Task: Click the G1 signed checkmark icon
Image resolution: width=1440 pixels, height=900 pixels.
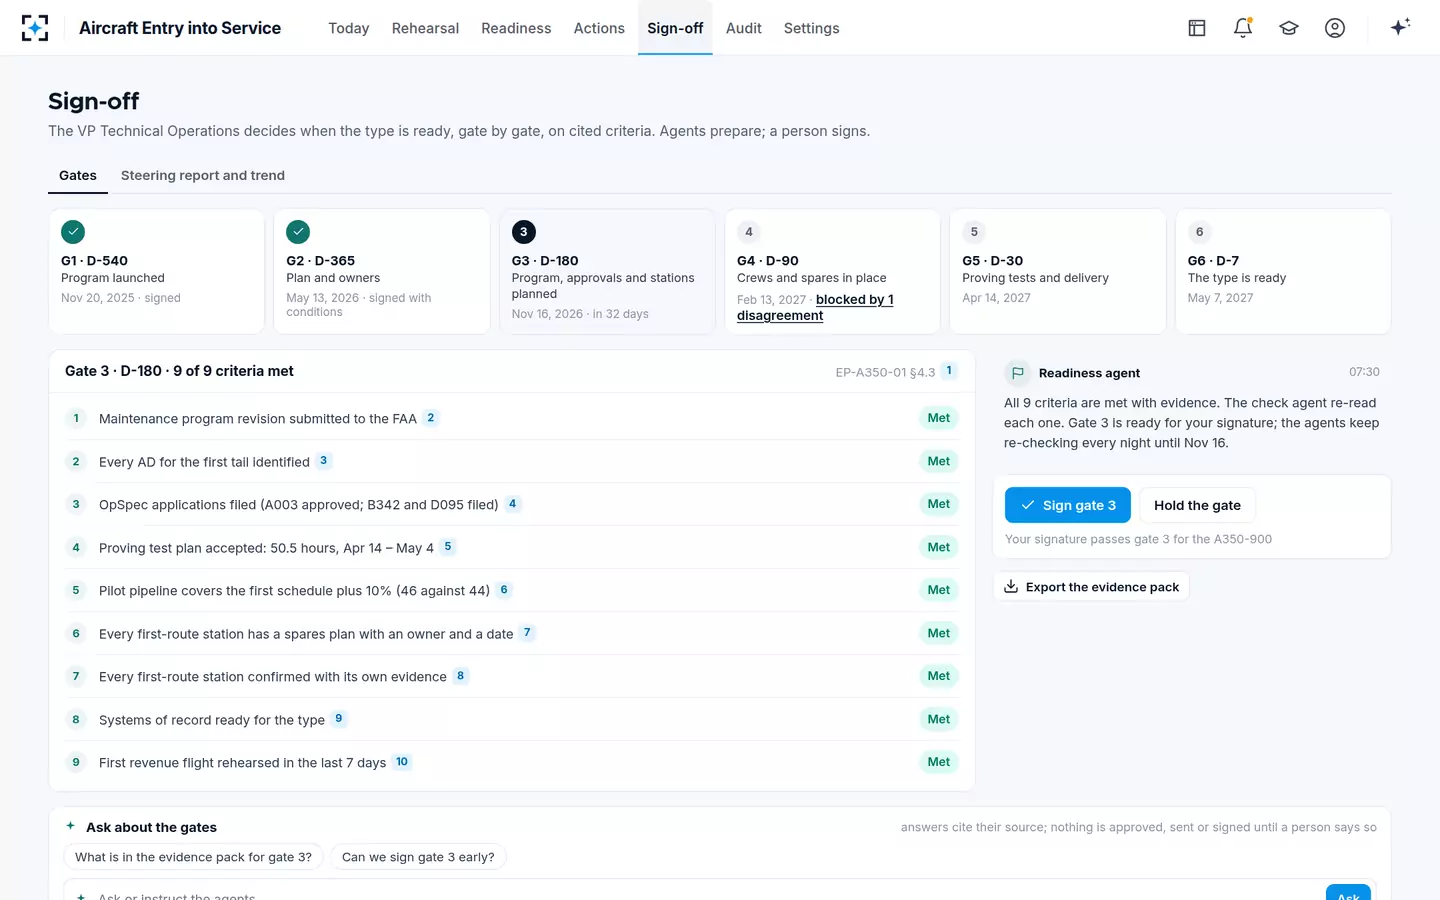Action: coord(73,232)
